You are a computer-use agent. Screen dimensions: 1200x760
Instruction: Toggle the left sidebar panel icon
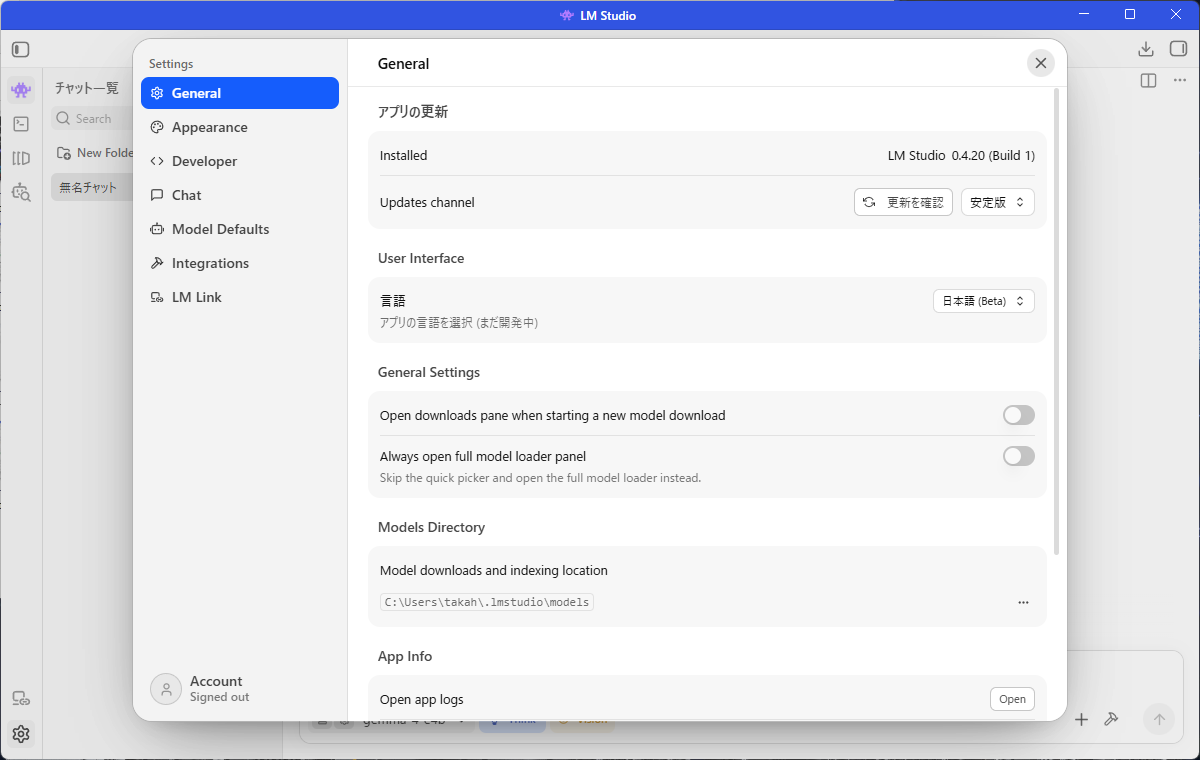coord(21,49)
